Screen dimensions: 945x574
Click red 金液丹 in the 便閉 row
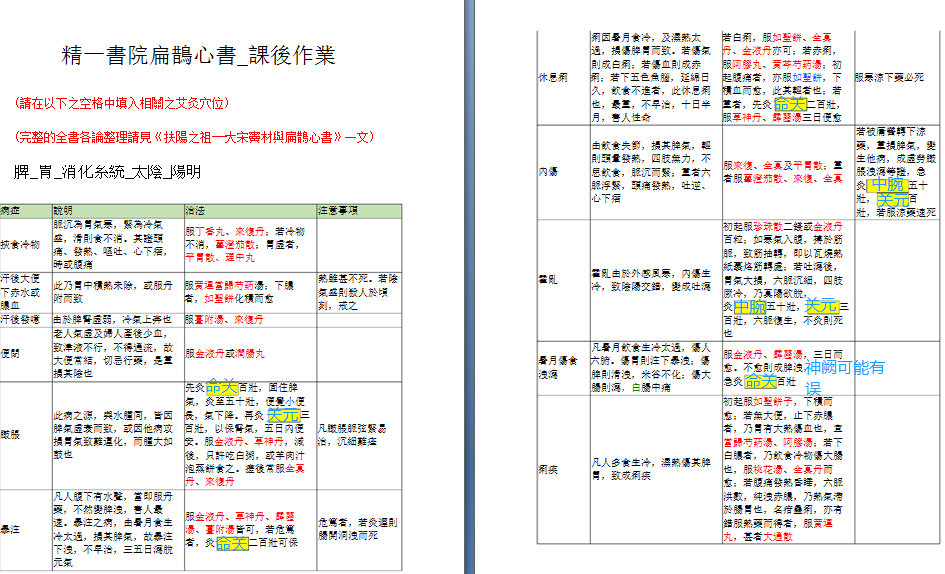click(210, 354)
